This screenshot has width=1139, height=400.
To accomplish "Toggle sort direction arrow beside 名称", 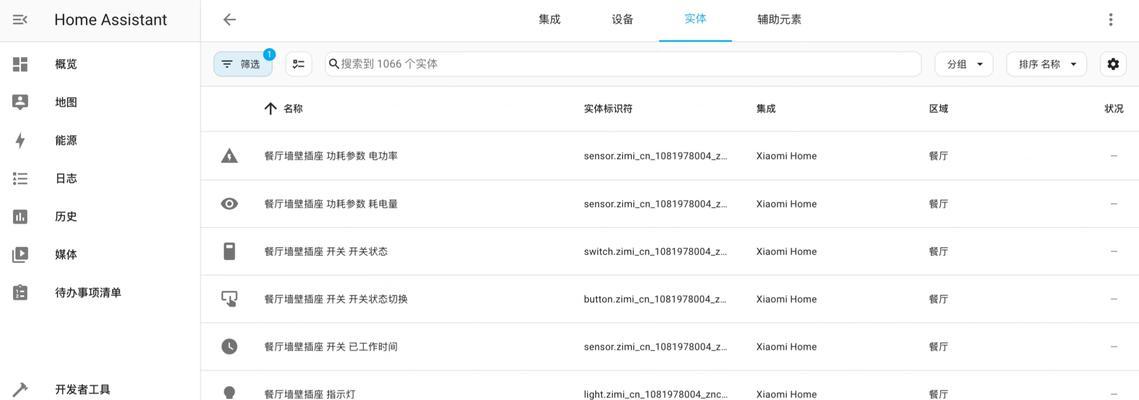I will [270, 109].
